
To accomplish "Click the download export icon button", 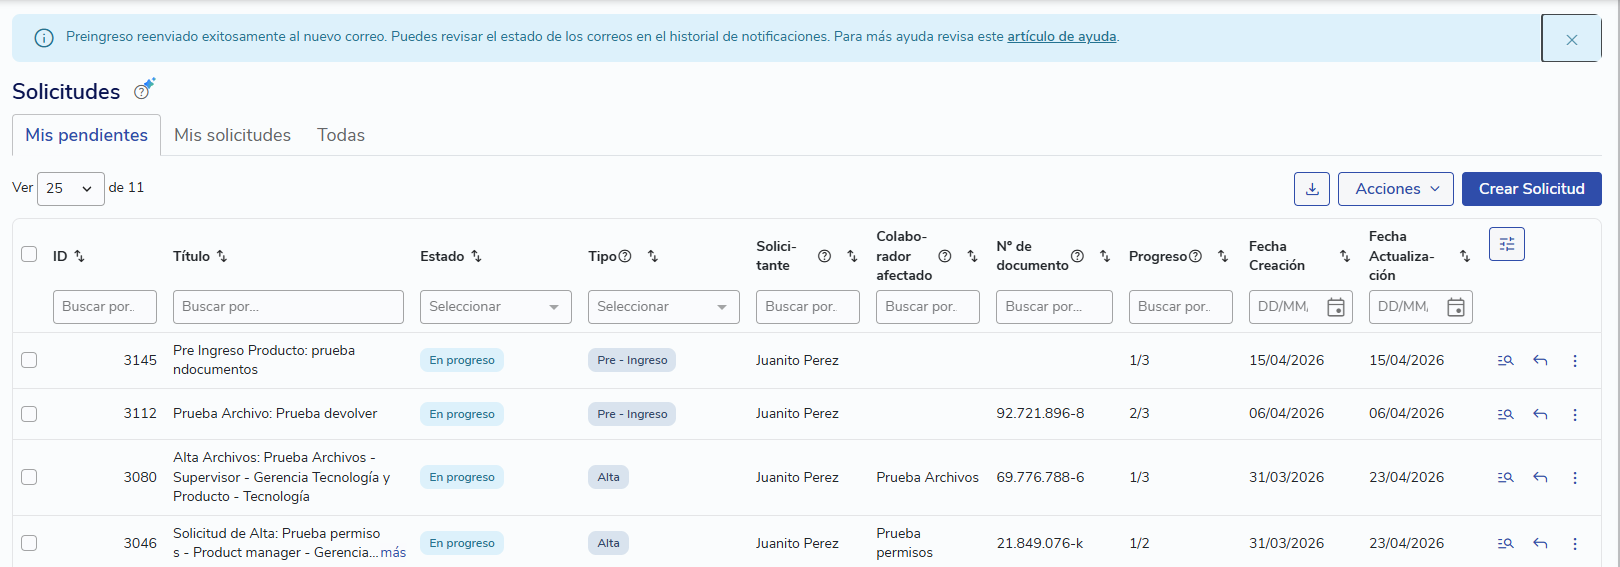I will (x=1312, y=189).
